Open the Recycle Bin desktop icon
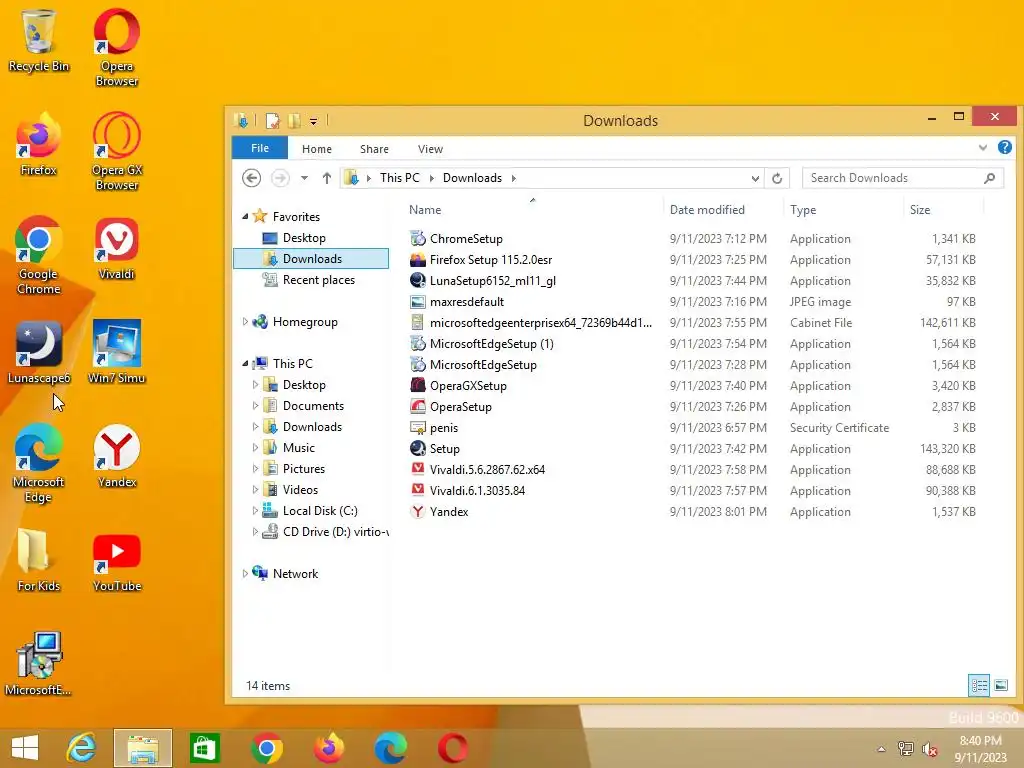This screenshot has width=1024, height=768. click(39, 40)
